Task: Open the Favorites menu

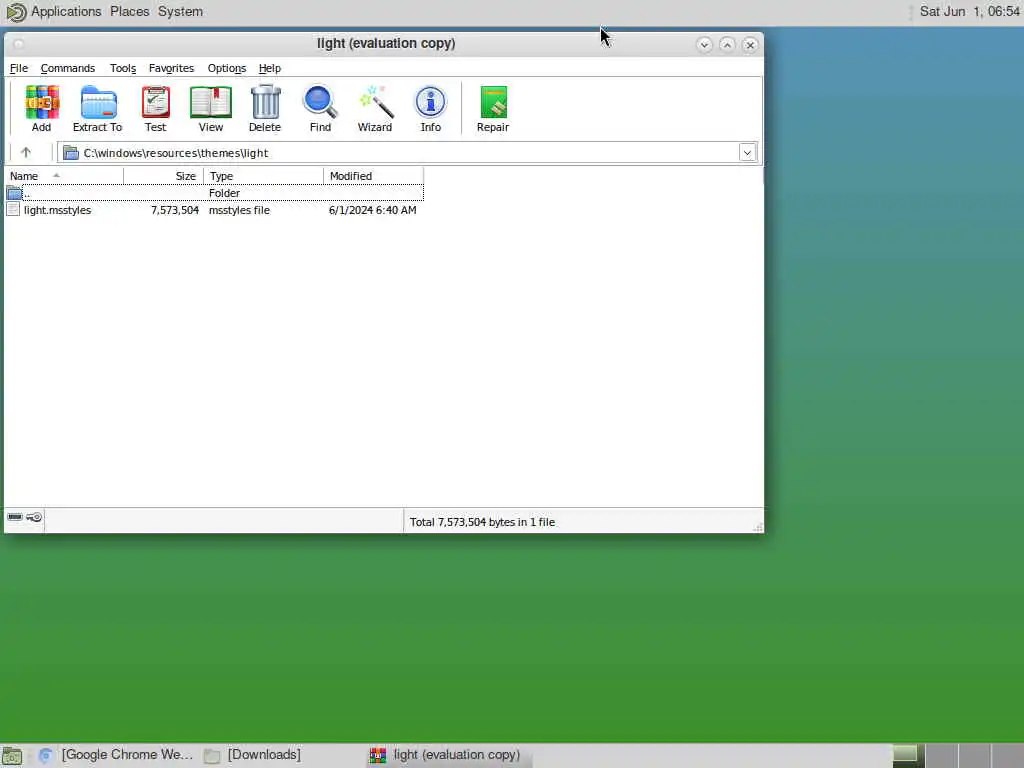Action: [x=171, y=68]
